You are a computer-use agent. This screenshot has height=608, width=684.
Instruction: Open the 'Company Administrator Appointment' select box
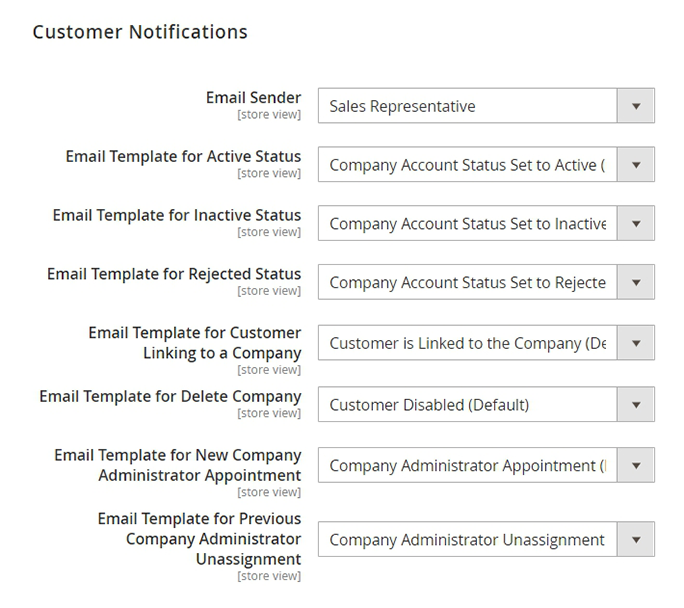tap(467, 465)
